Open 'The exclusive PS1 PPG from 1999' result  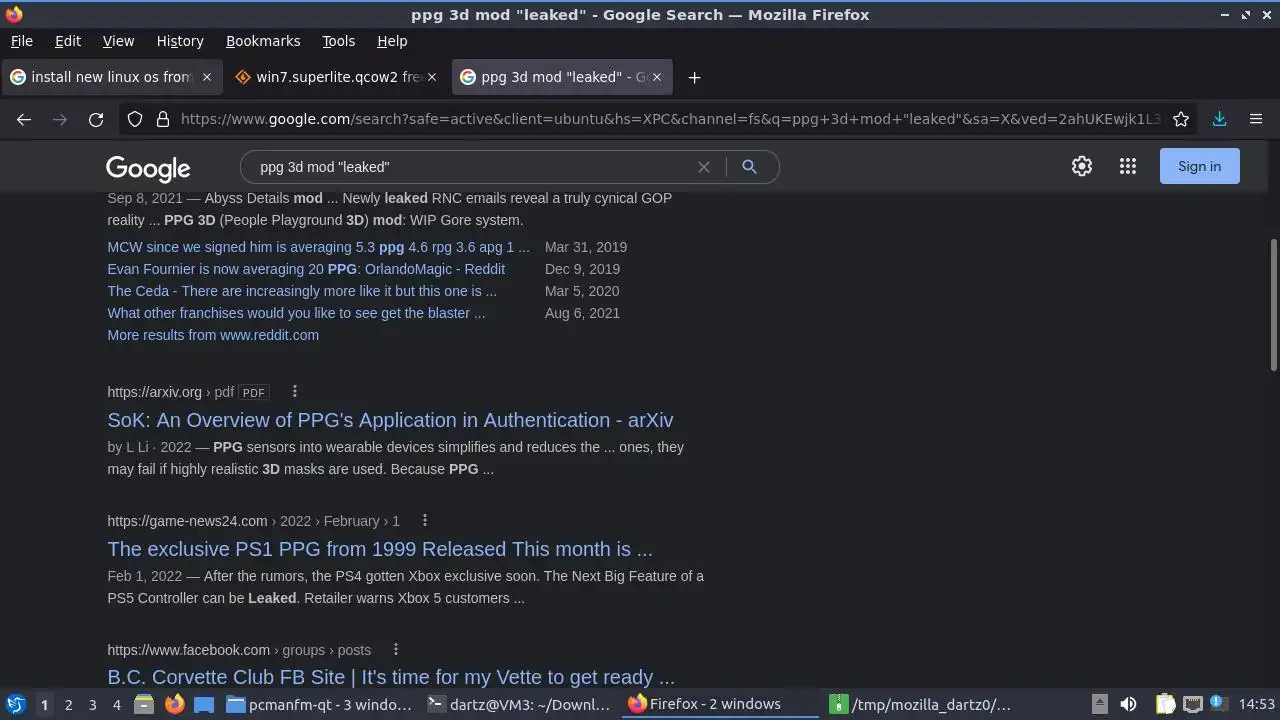[380, 549]
